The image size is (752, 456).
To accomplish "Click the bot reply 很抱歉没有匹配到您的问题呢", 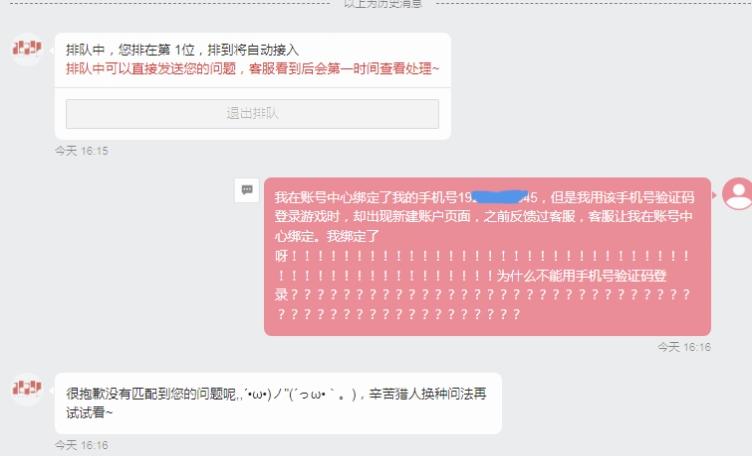I will tap(152, 394).
